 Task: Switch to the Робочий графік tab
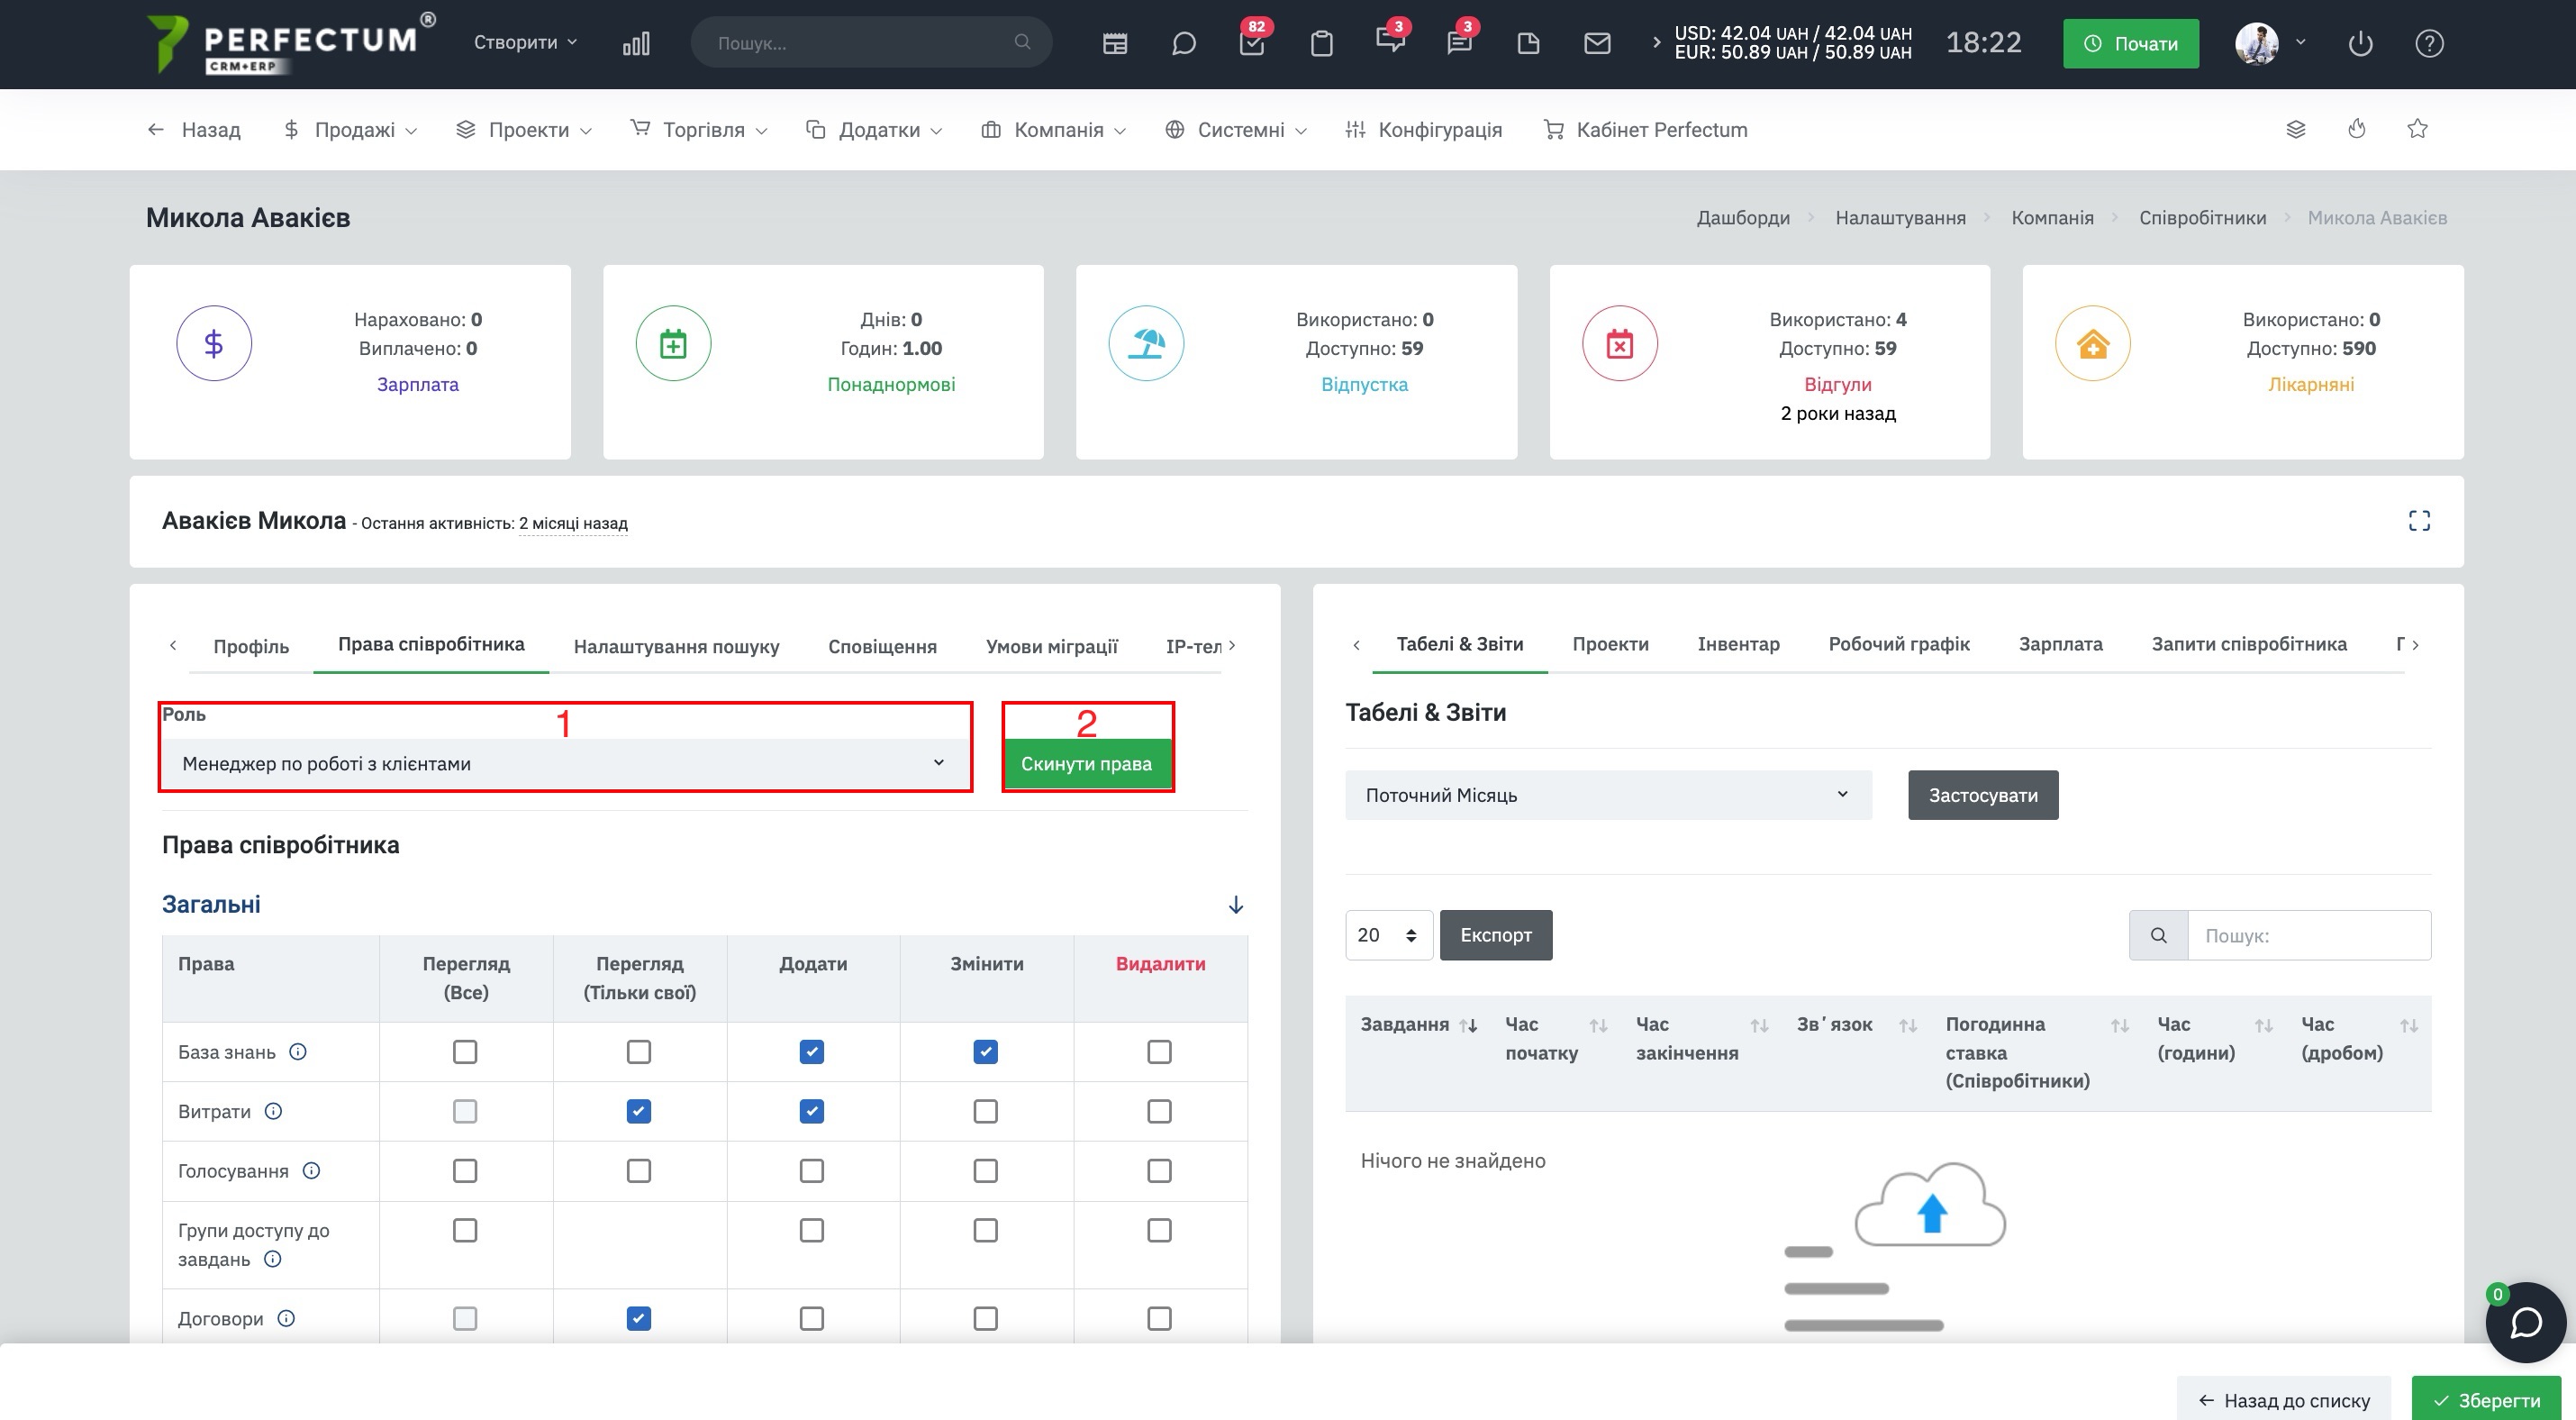point(1899,644)
